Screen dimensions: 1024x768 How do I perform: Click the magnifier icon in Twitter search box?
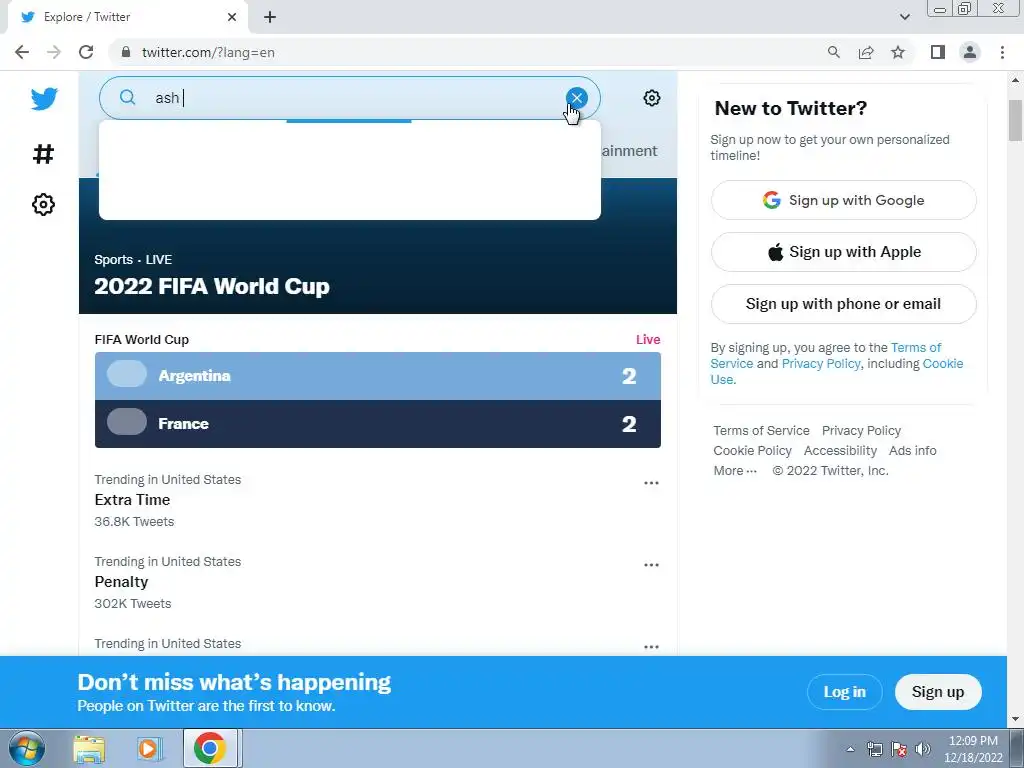127,98
